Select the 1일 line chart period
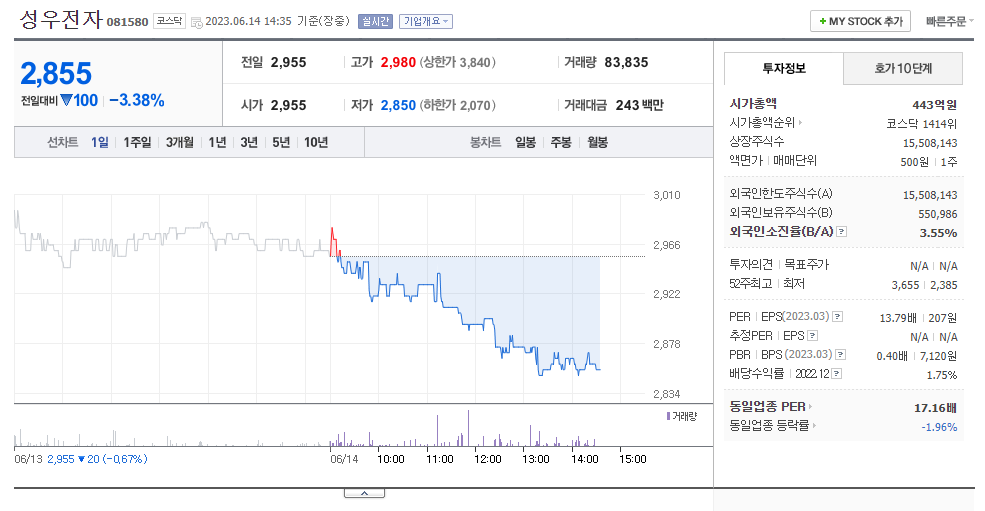Viewport: 985px width, 511px height. (99, 143)
